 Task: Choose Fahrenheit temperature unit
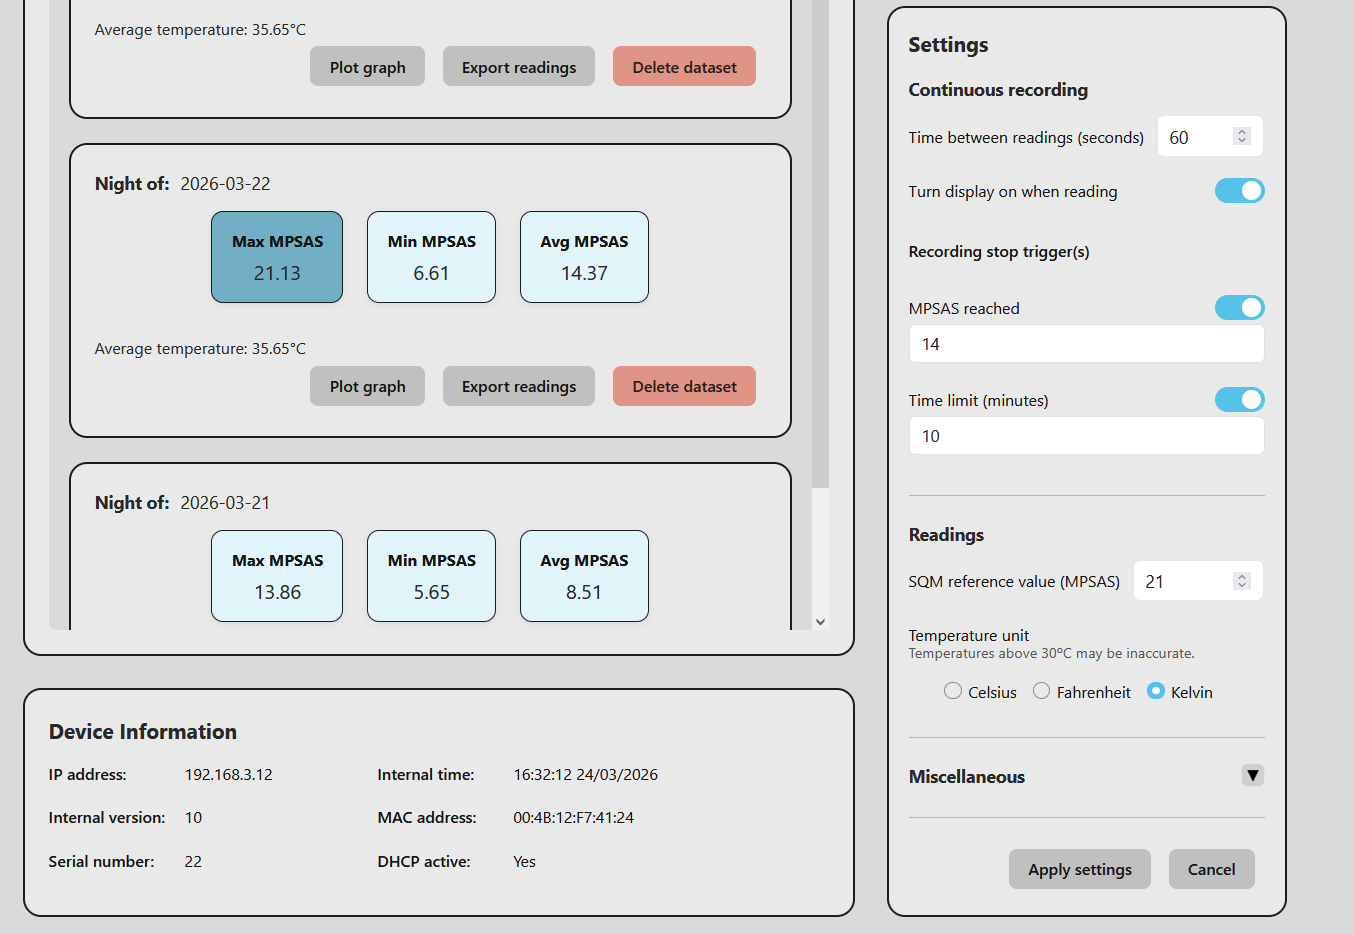(1042, 691)
